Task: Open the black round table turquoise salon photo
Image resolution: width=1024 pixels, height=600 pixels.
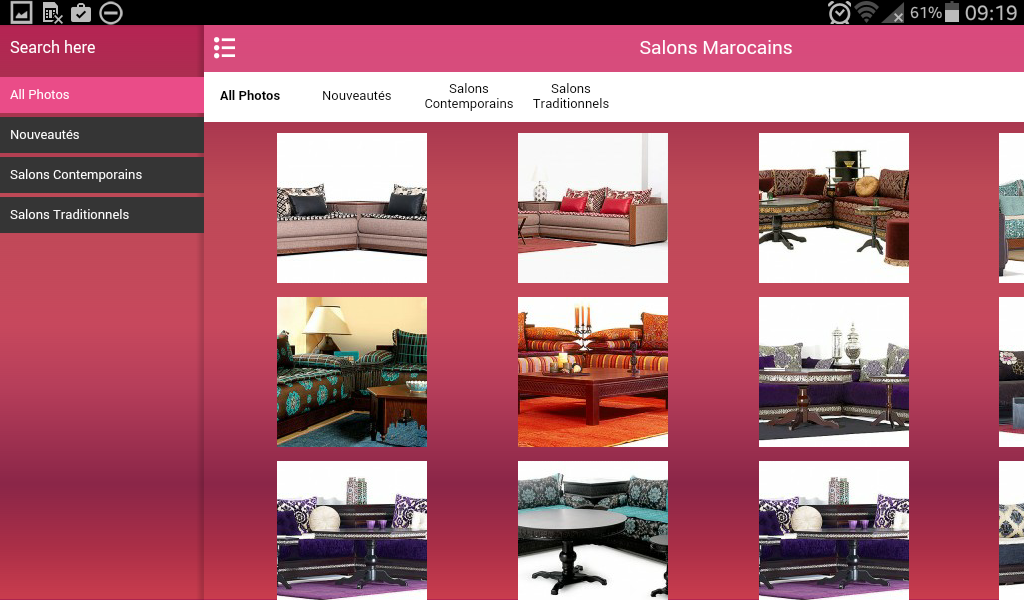Action: pos(593,530)
